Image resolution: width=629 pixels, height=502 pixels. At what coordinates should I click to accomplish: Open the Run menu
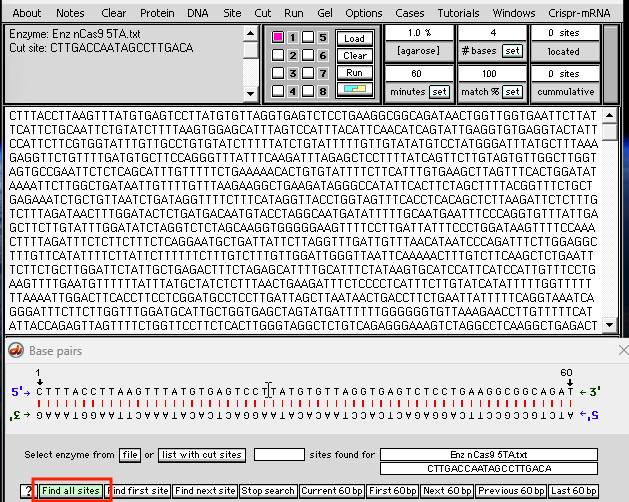point(294,13)
